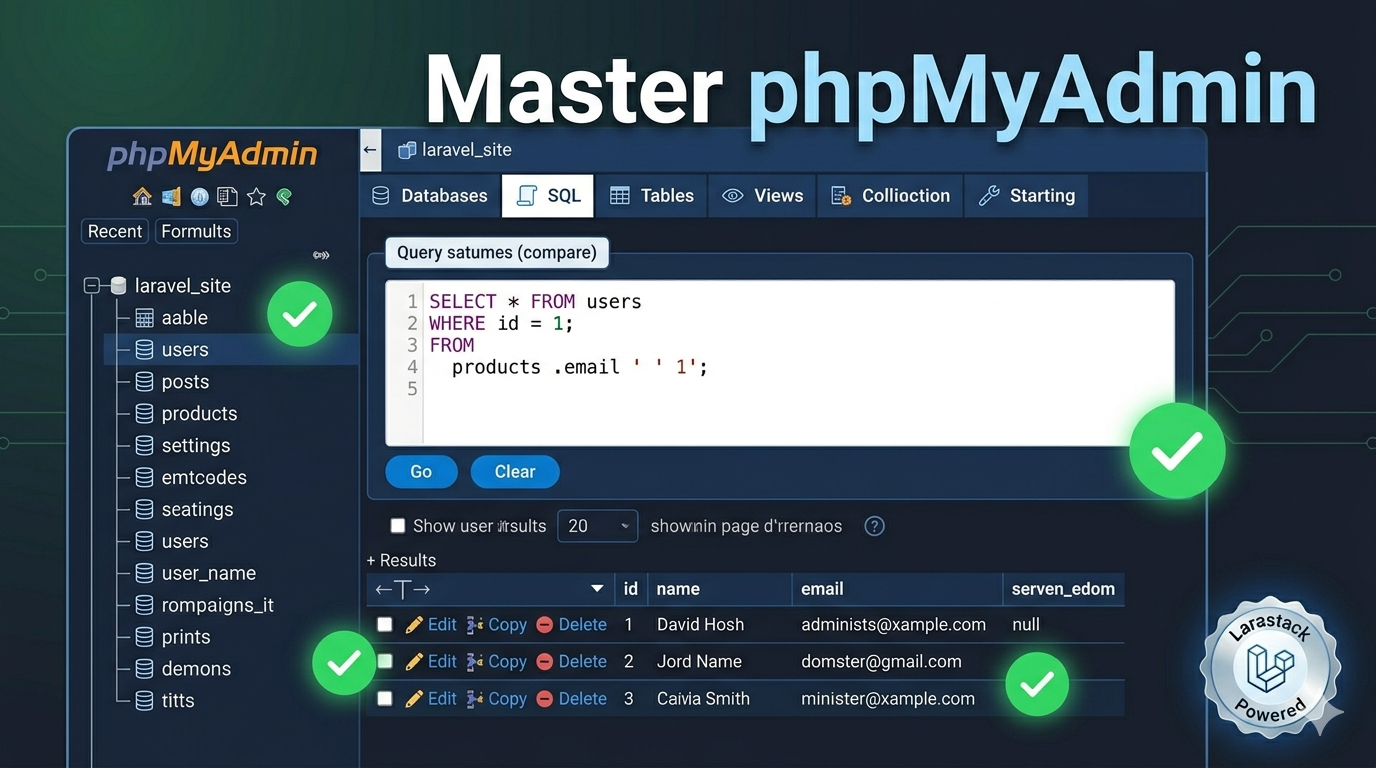Click inside the SQL query editor
1376x768 pixels.
pyautogui.click(x=780, y=363)
